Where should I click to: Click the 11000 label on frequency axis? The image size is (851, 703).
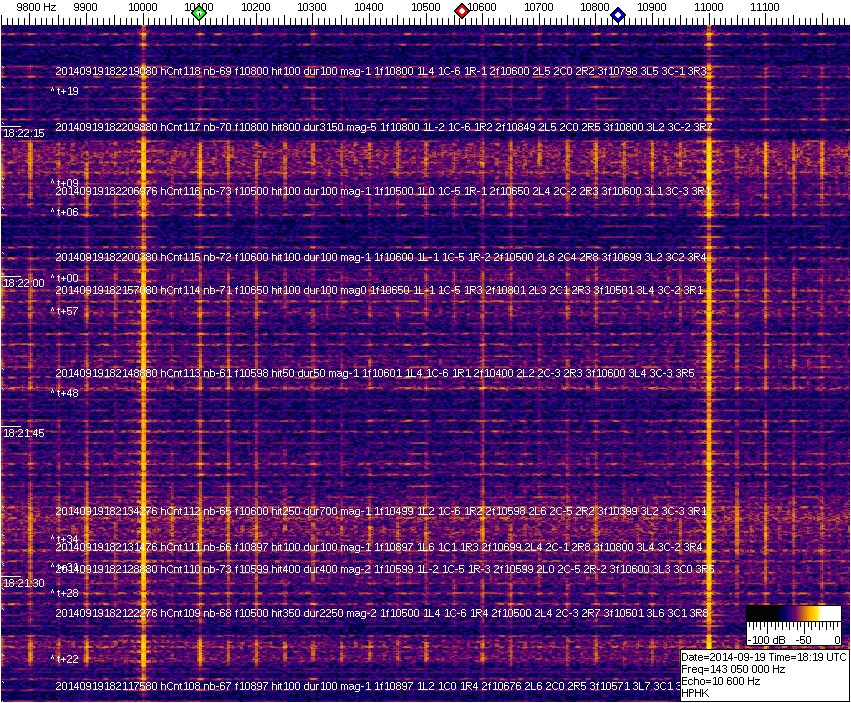pos(710,8)
